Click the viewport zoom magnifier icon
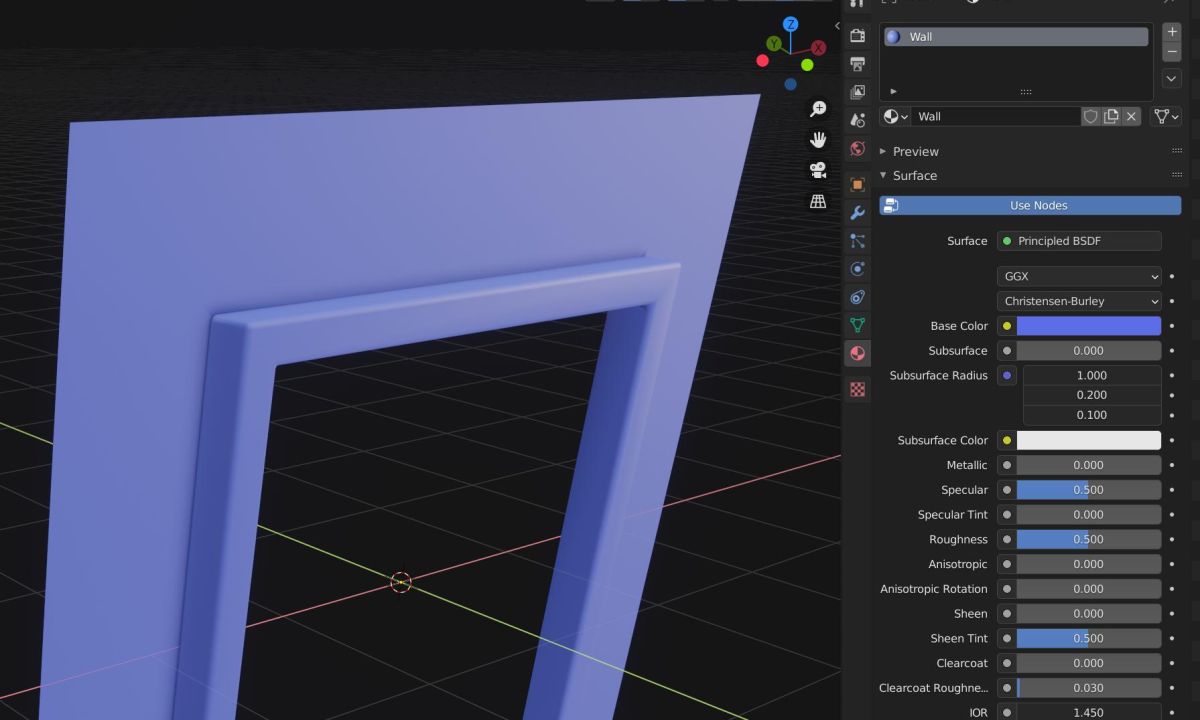Image resolution: width=1200 pixels, height=720 pixels. [818, 109]
